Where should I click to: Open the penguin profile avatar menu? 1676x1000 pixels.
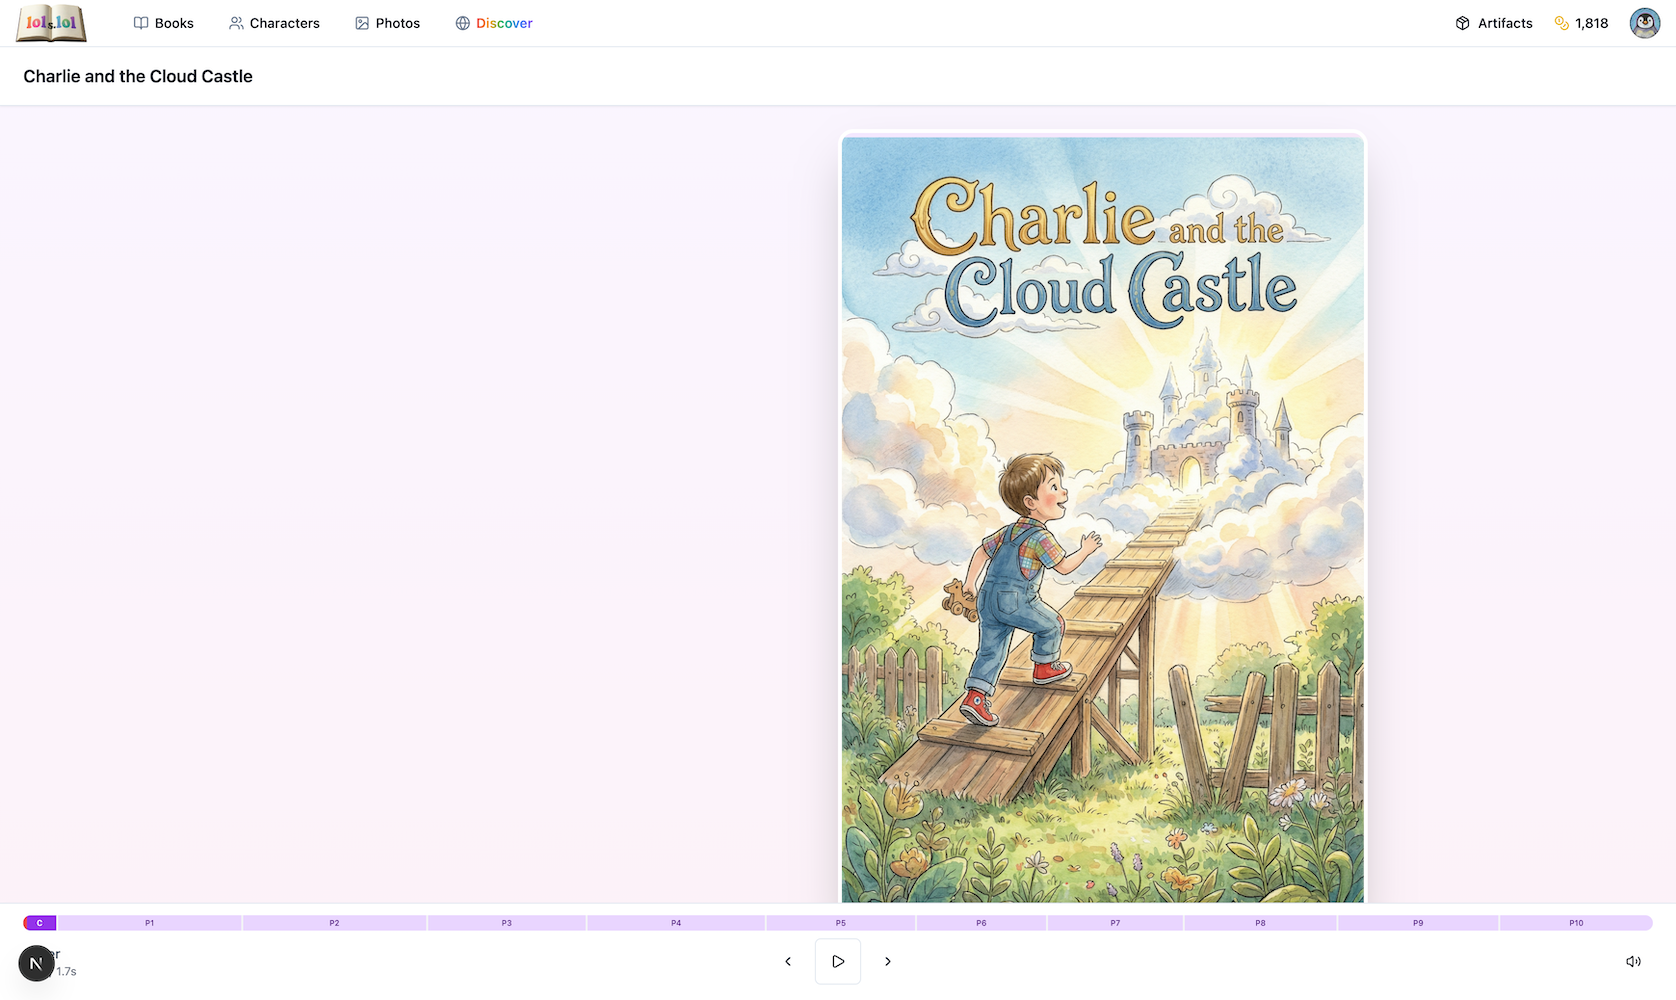coord(1644,23)
